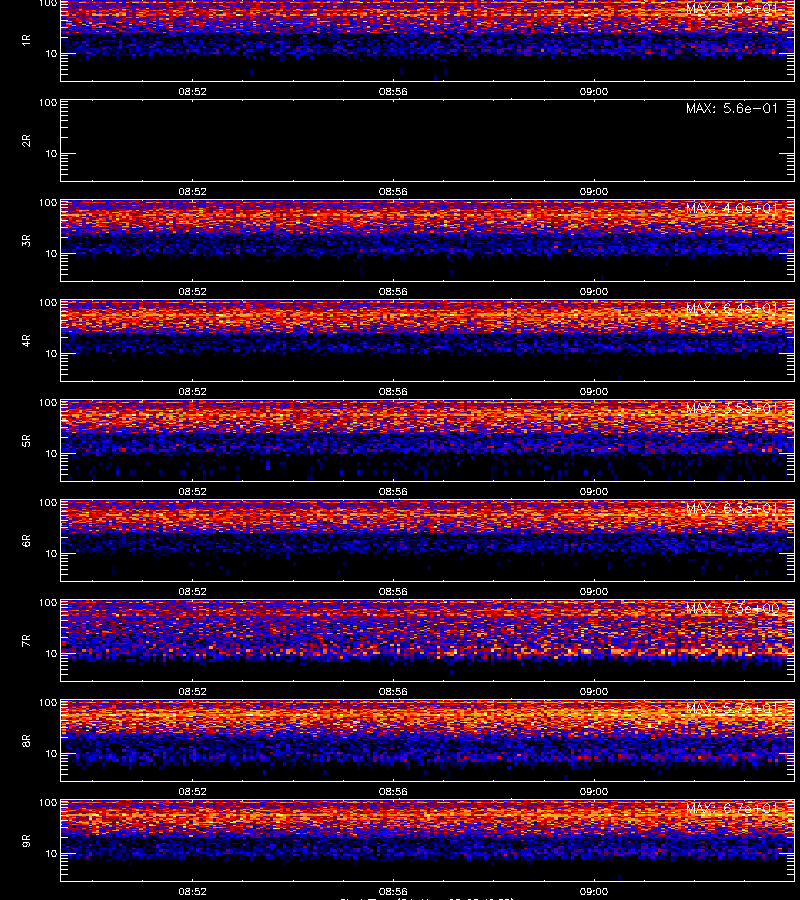Click the 3R panel label

pyautogui.click(x=26, y=240)
